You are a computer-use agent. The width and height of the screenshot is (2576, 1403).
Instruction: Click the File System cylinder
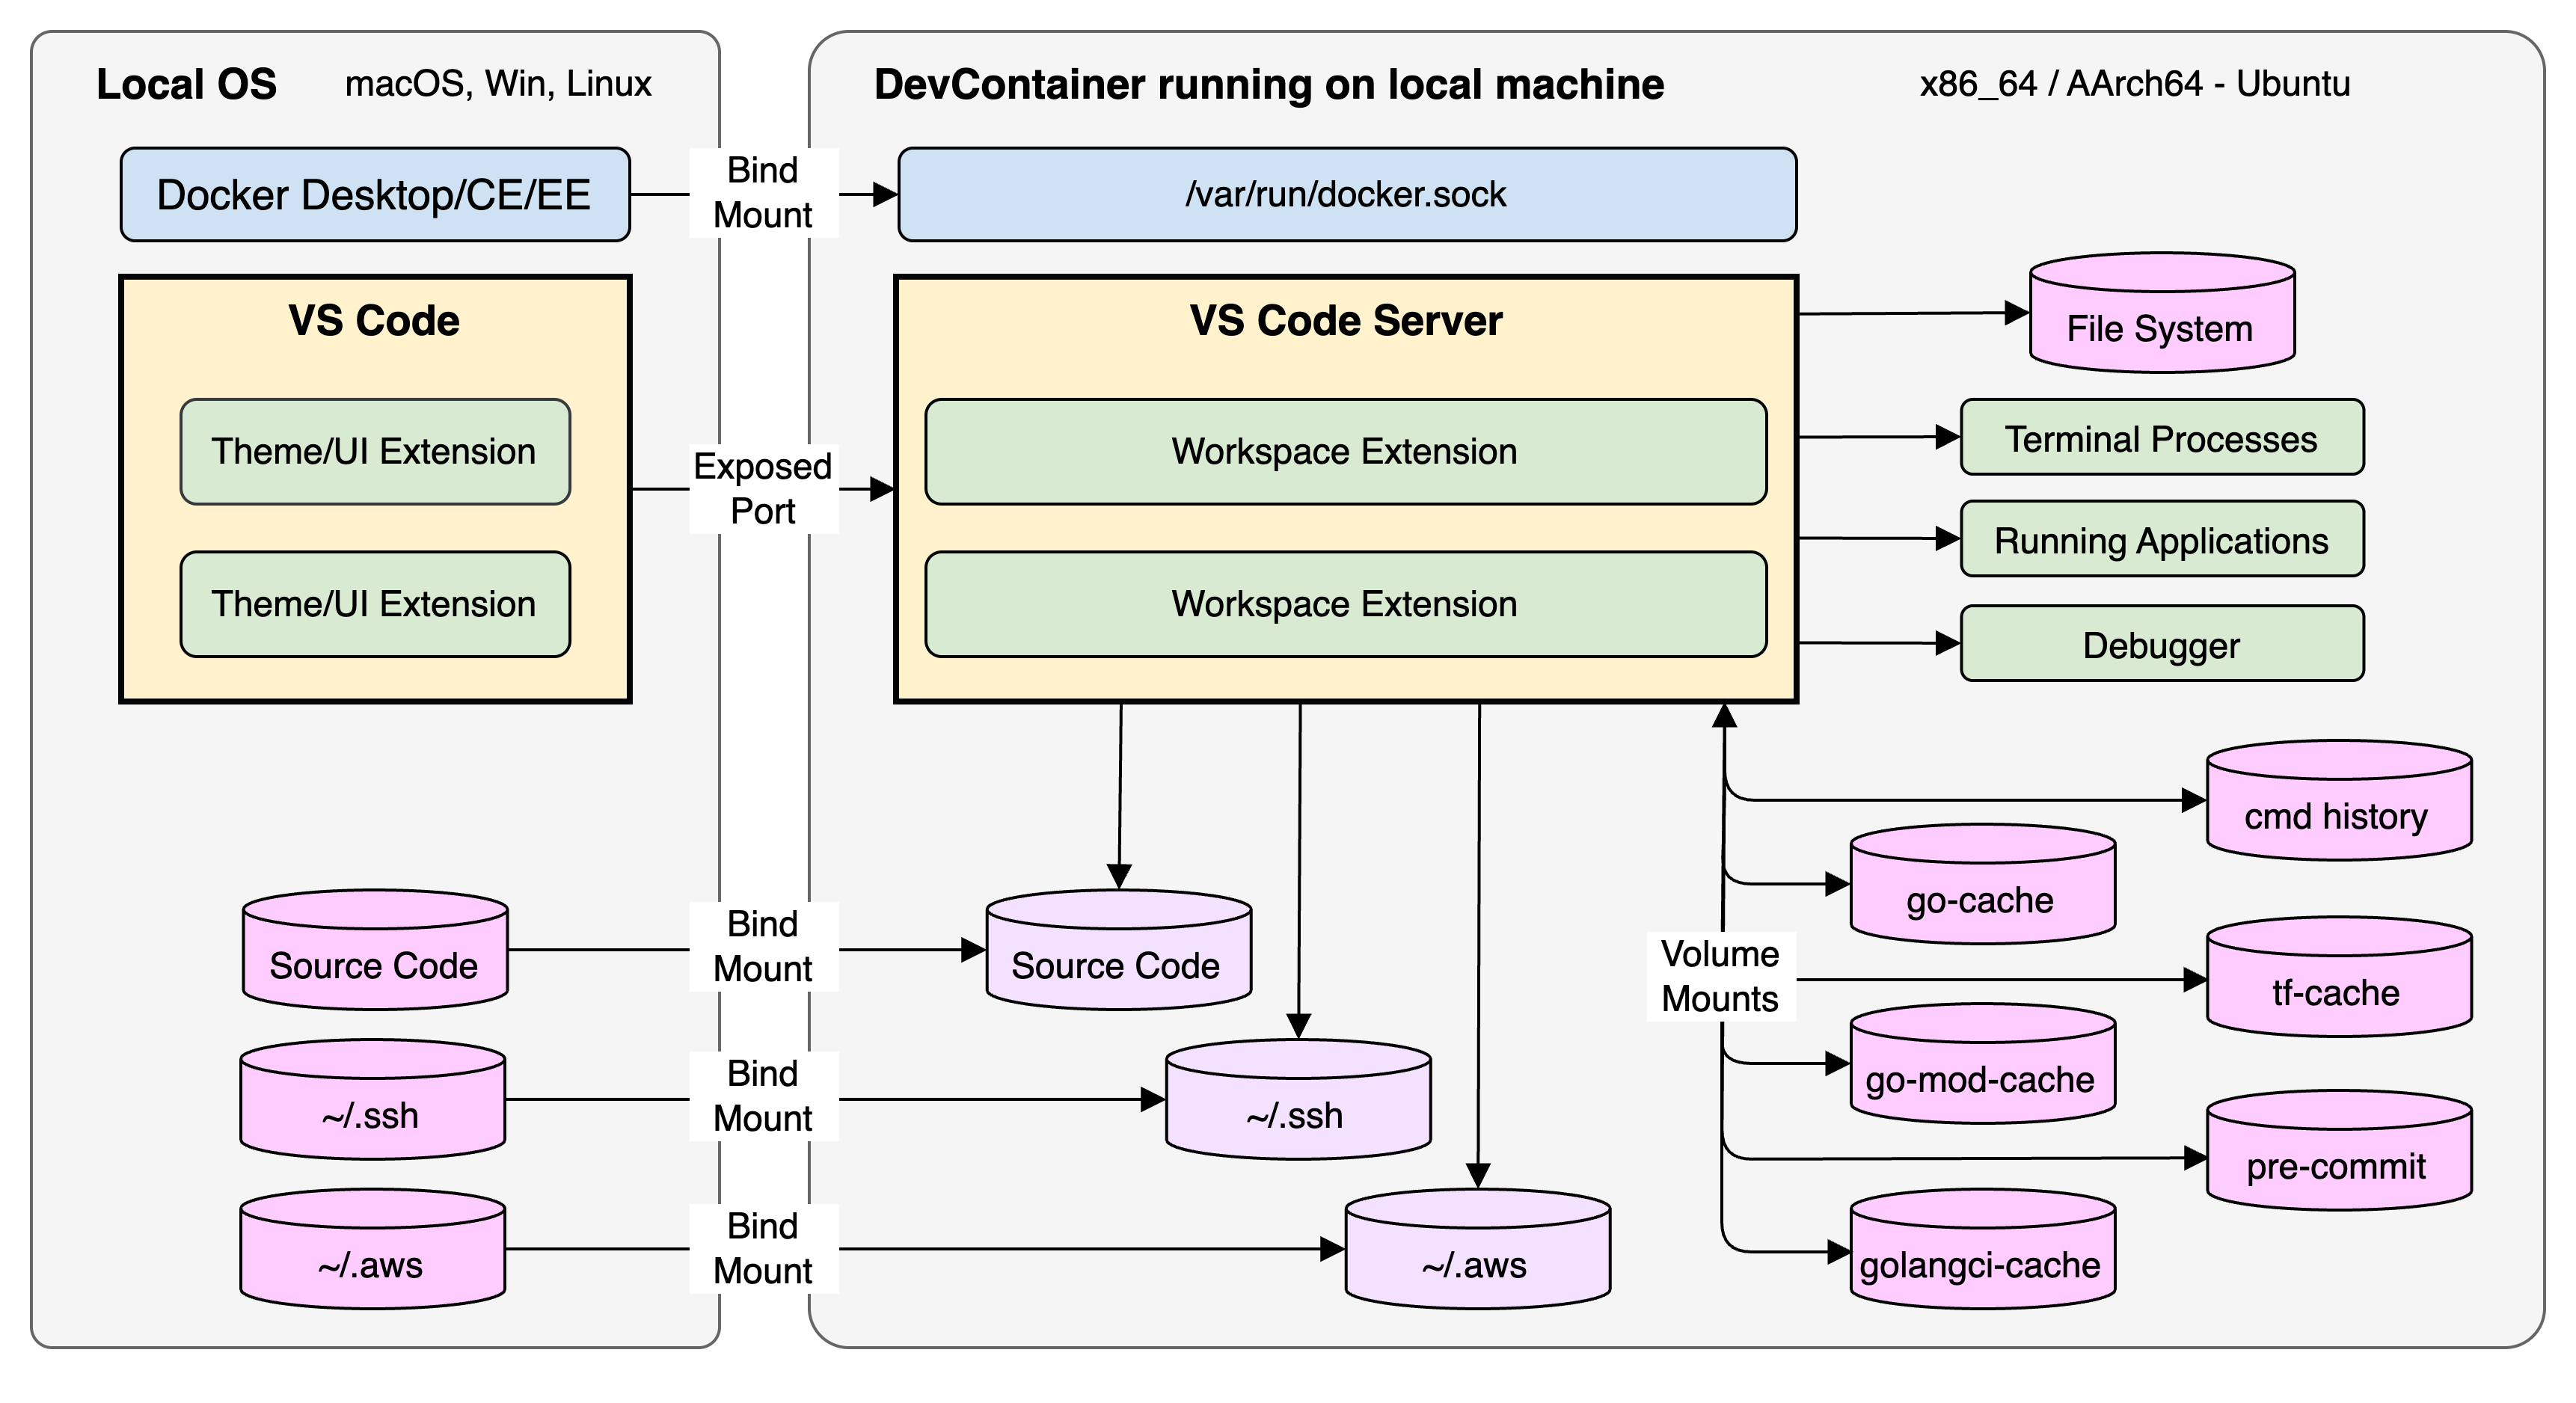[2162, 313]
